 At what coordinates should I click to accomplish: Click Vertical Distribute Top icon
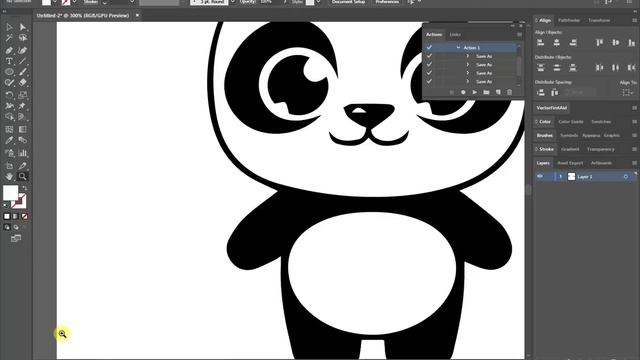(x=540, y=68)
